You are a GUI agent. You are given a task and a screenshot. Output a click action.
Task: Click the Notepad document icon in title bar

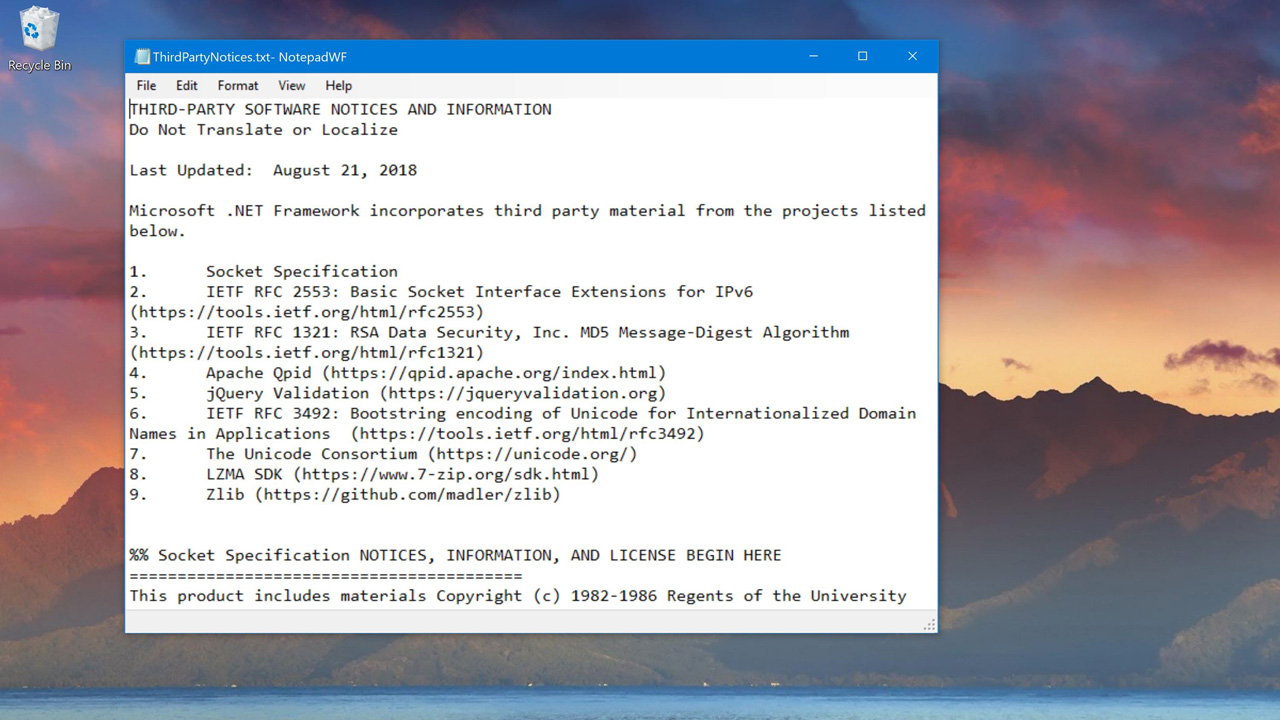click(x=142, y=57)
